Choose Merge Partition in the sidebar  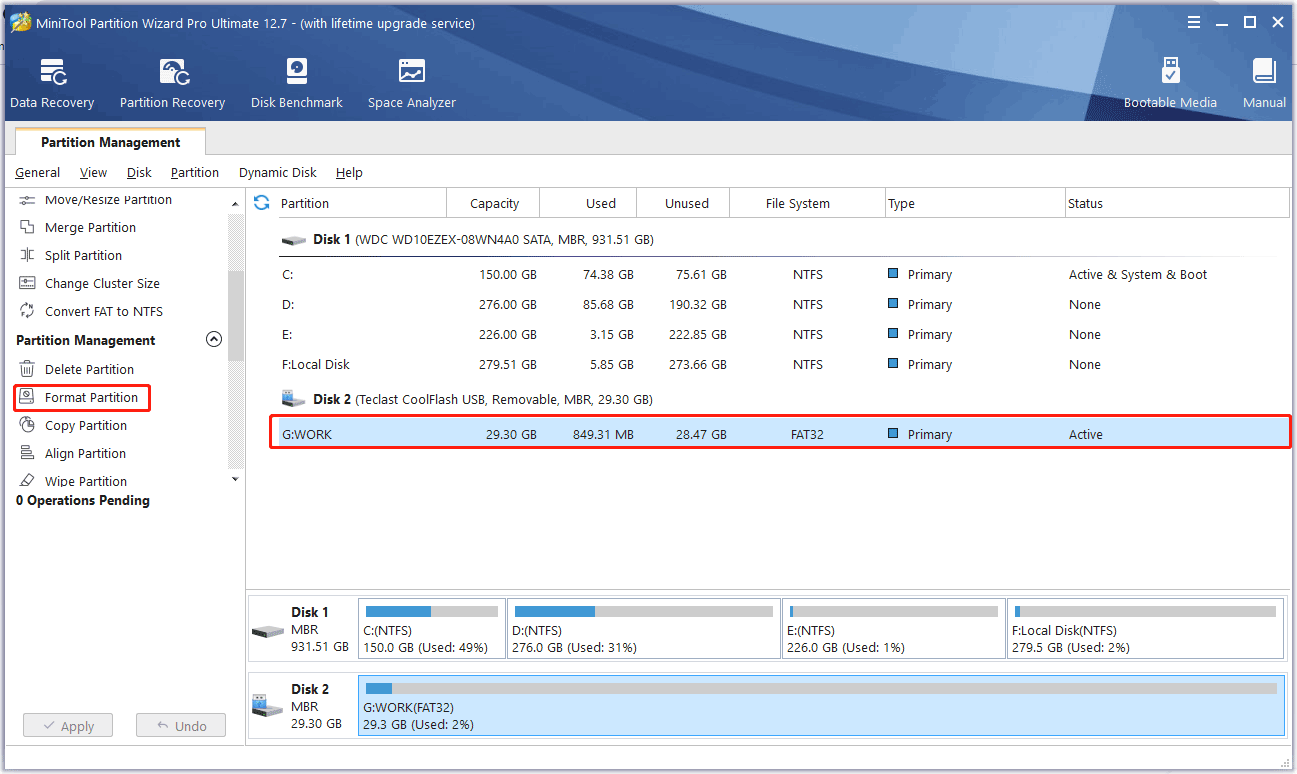point(90,227)
